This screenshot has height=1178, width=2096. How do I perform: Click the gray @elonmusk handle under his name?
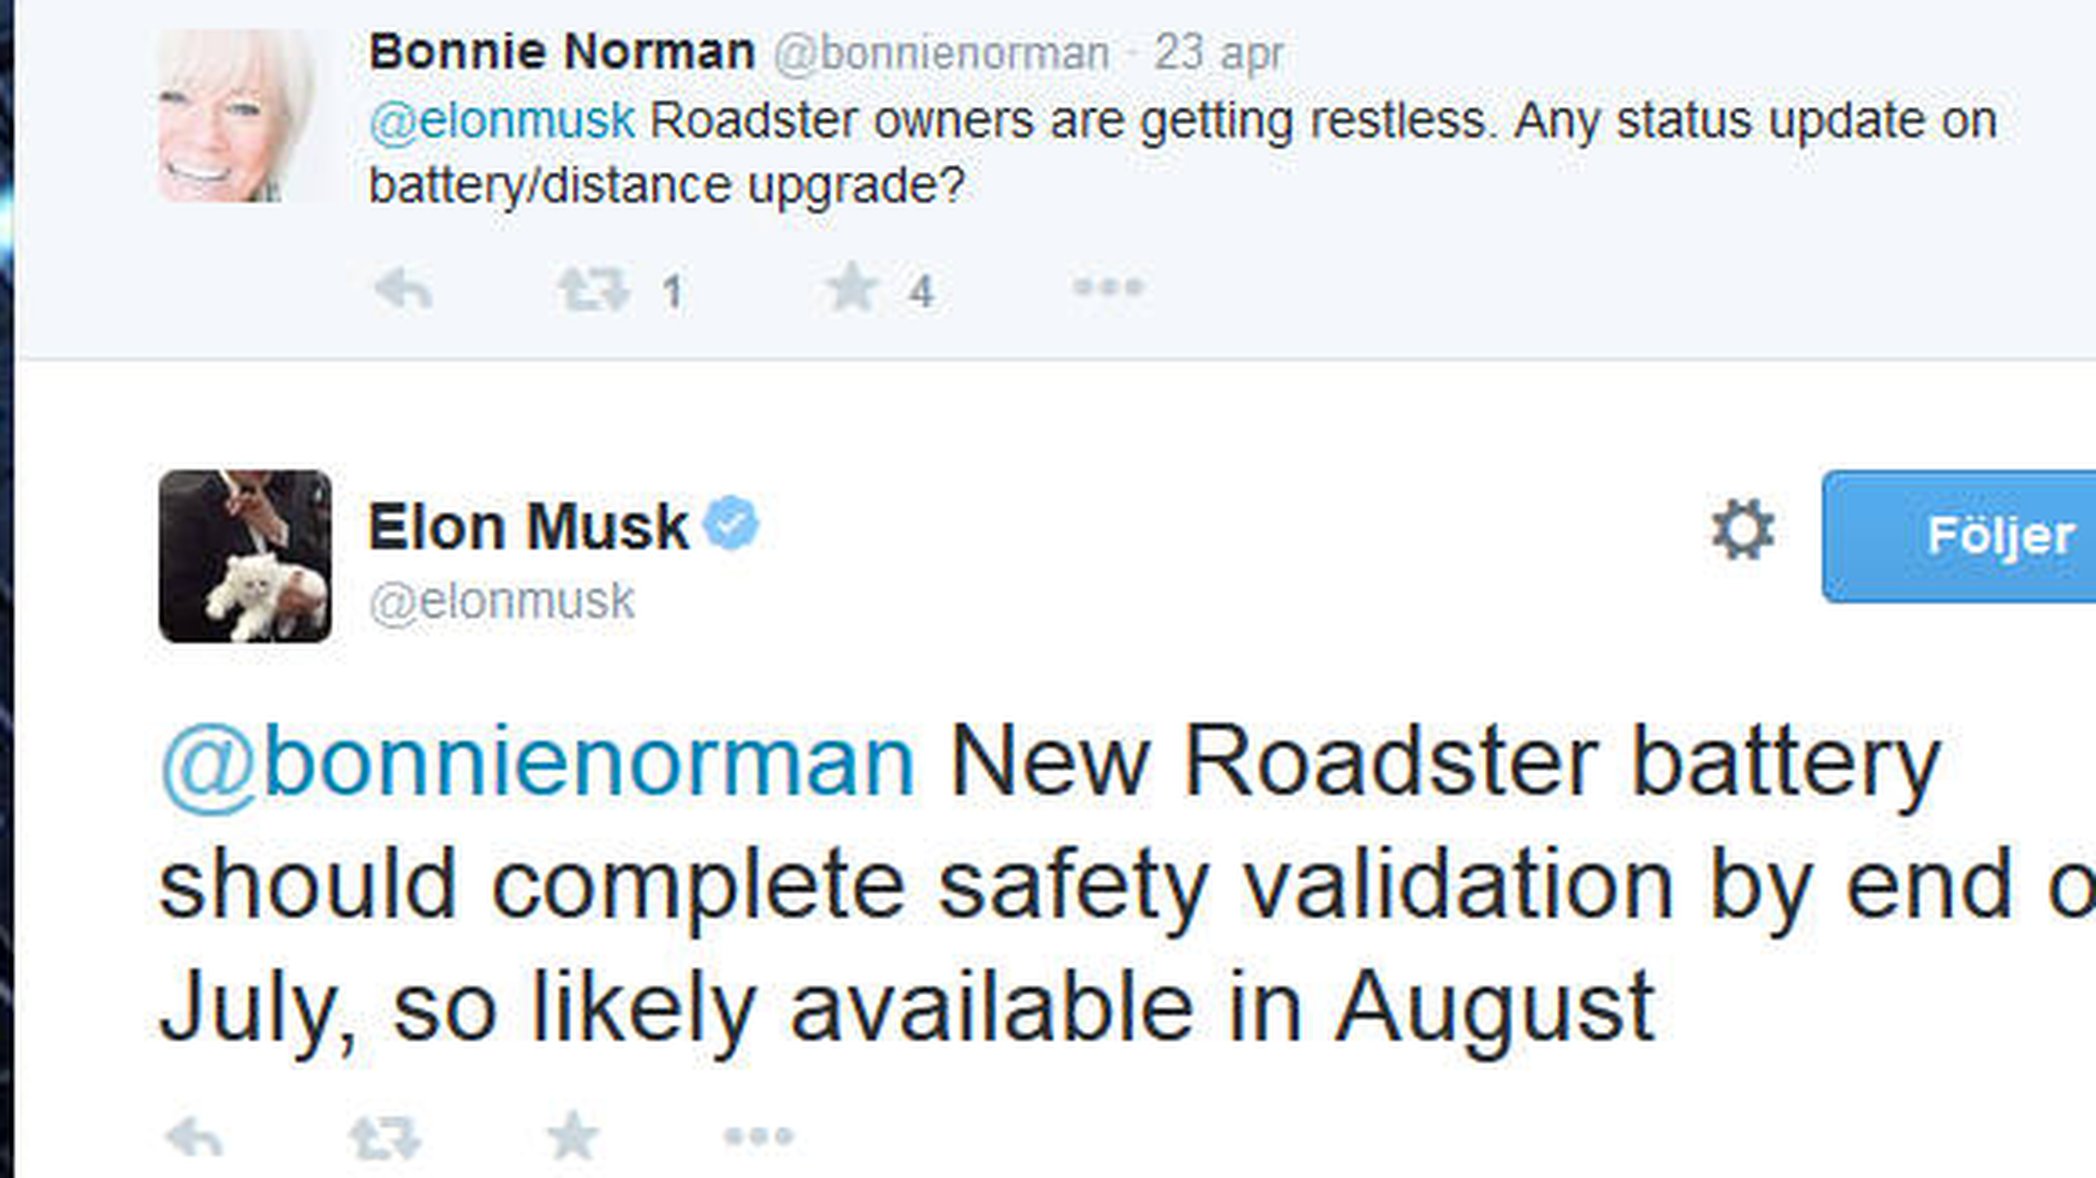pos(502,602)
